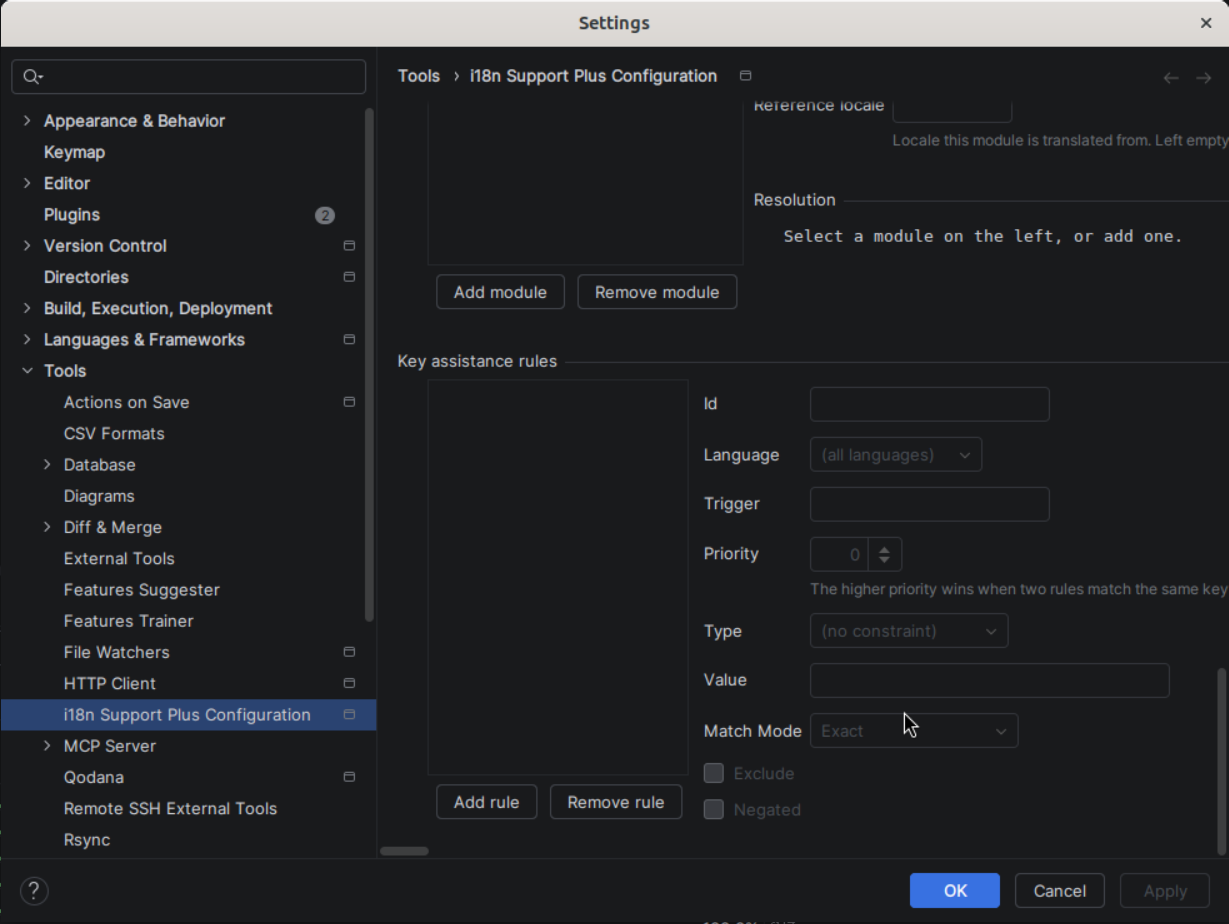The width and height of the screenshot is (1229, 924).
Task: Expand the Database node
Action: click(47, 465)
